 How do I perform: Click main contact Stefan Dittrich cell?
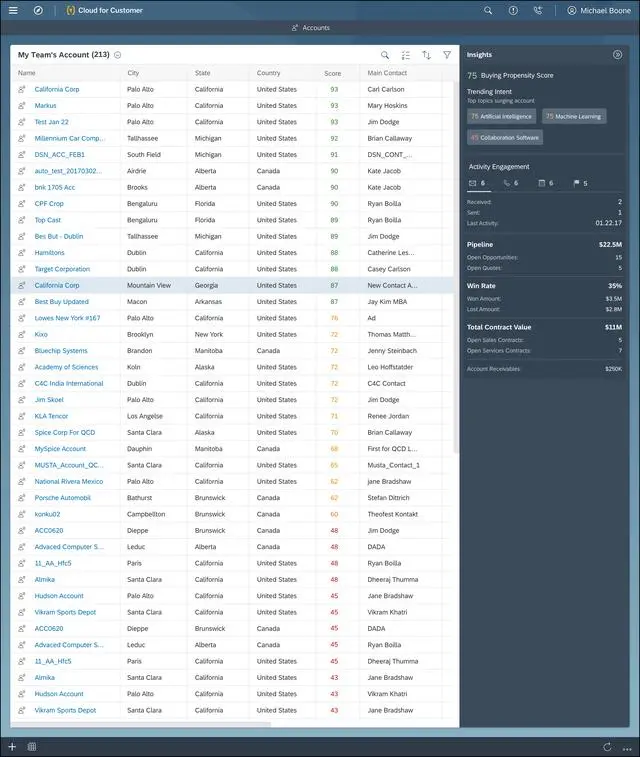click(388, 498)
